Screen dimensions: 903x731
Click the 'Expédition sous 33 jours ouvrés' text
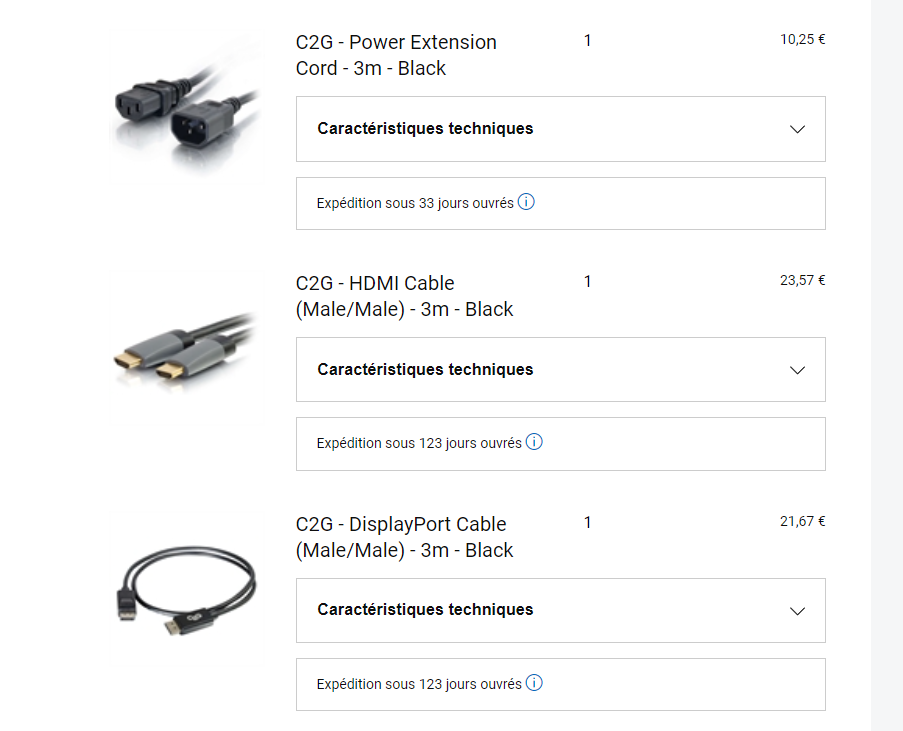click(415, 203)
